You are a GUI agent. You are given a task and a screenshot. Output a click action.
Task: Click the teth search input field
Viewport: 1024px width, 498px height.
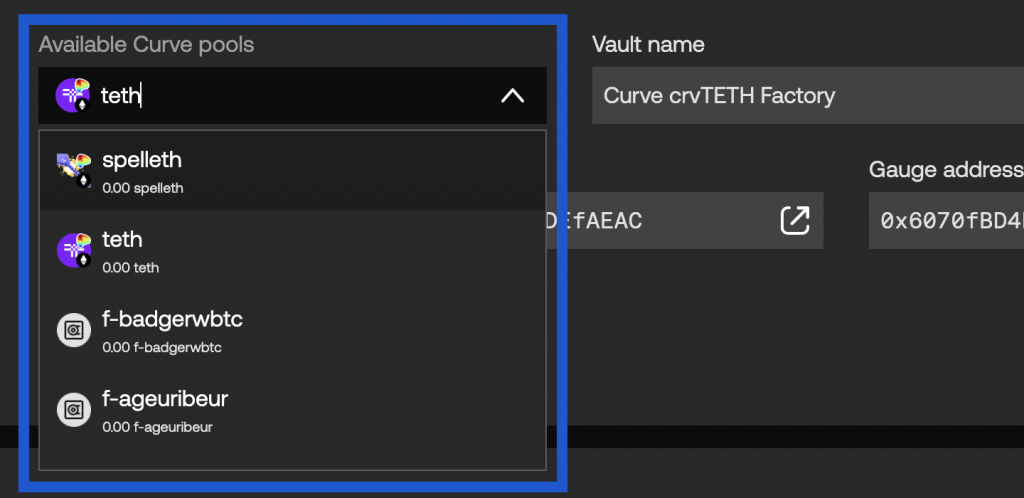point(293,95)
